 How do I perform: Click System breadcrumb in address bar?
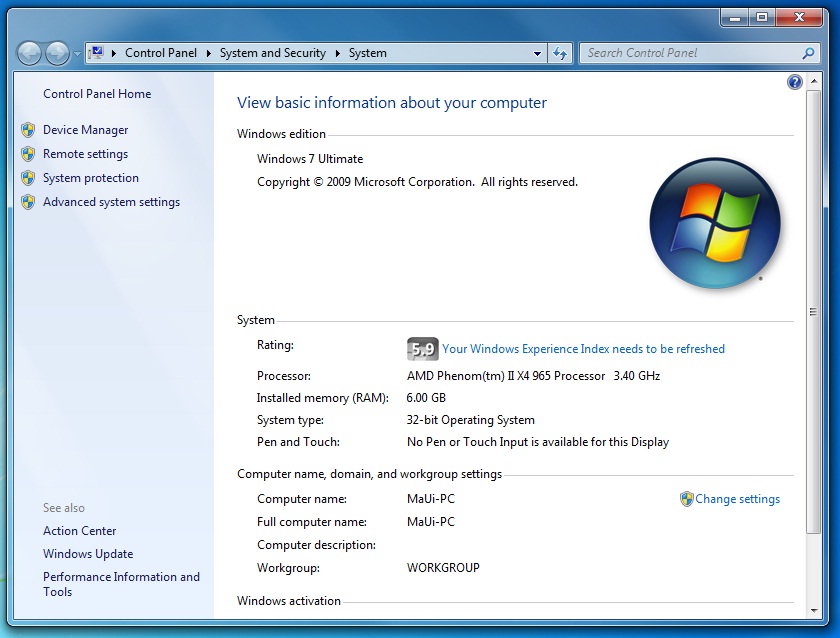tap(368, 52)
